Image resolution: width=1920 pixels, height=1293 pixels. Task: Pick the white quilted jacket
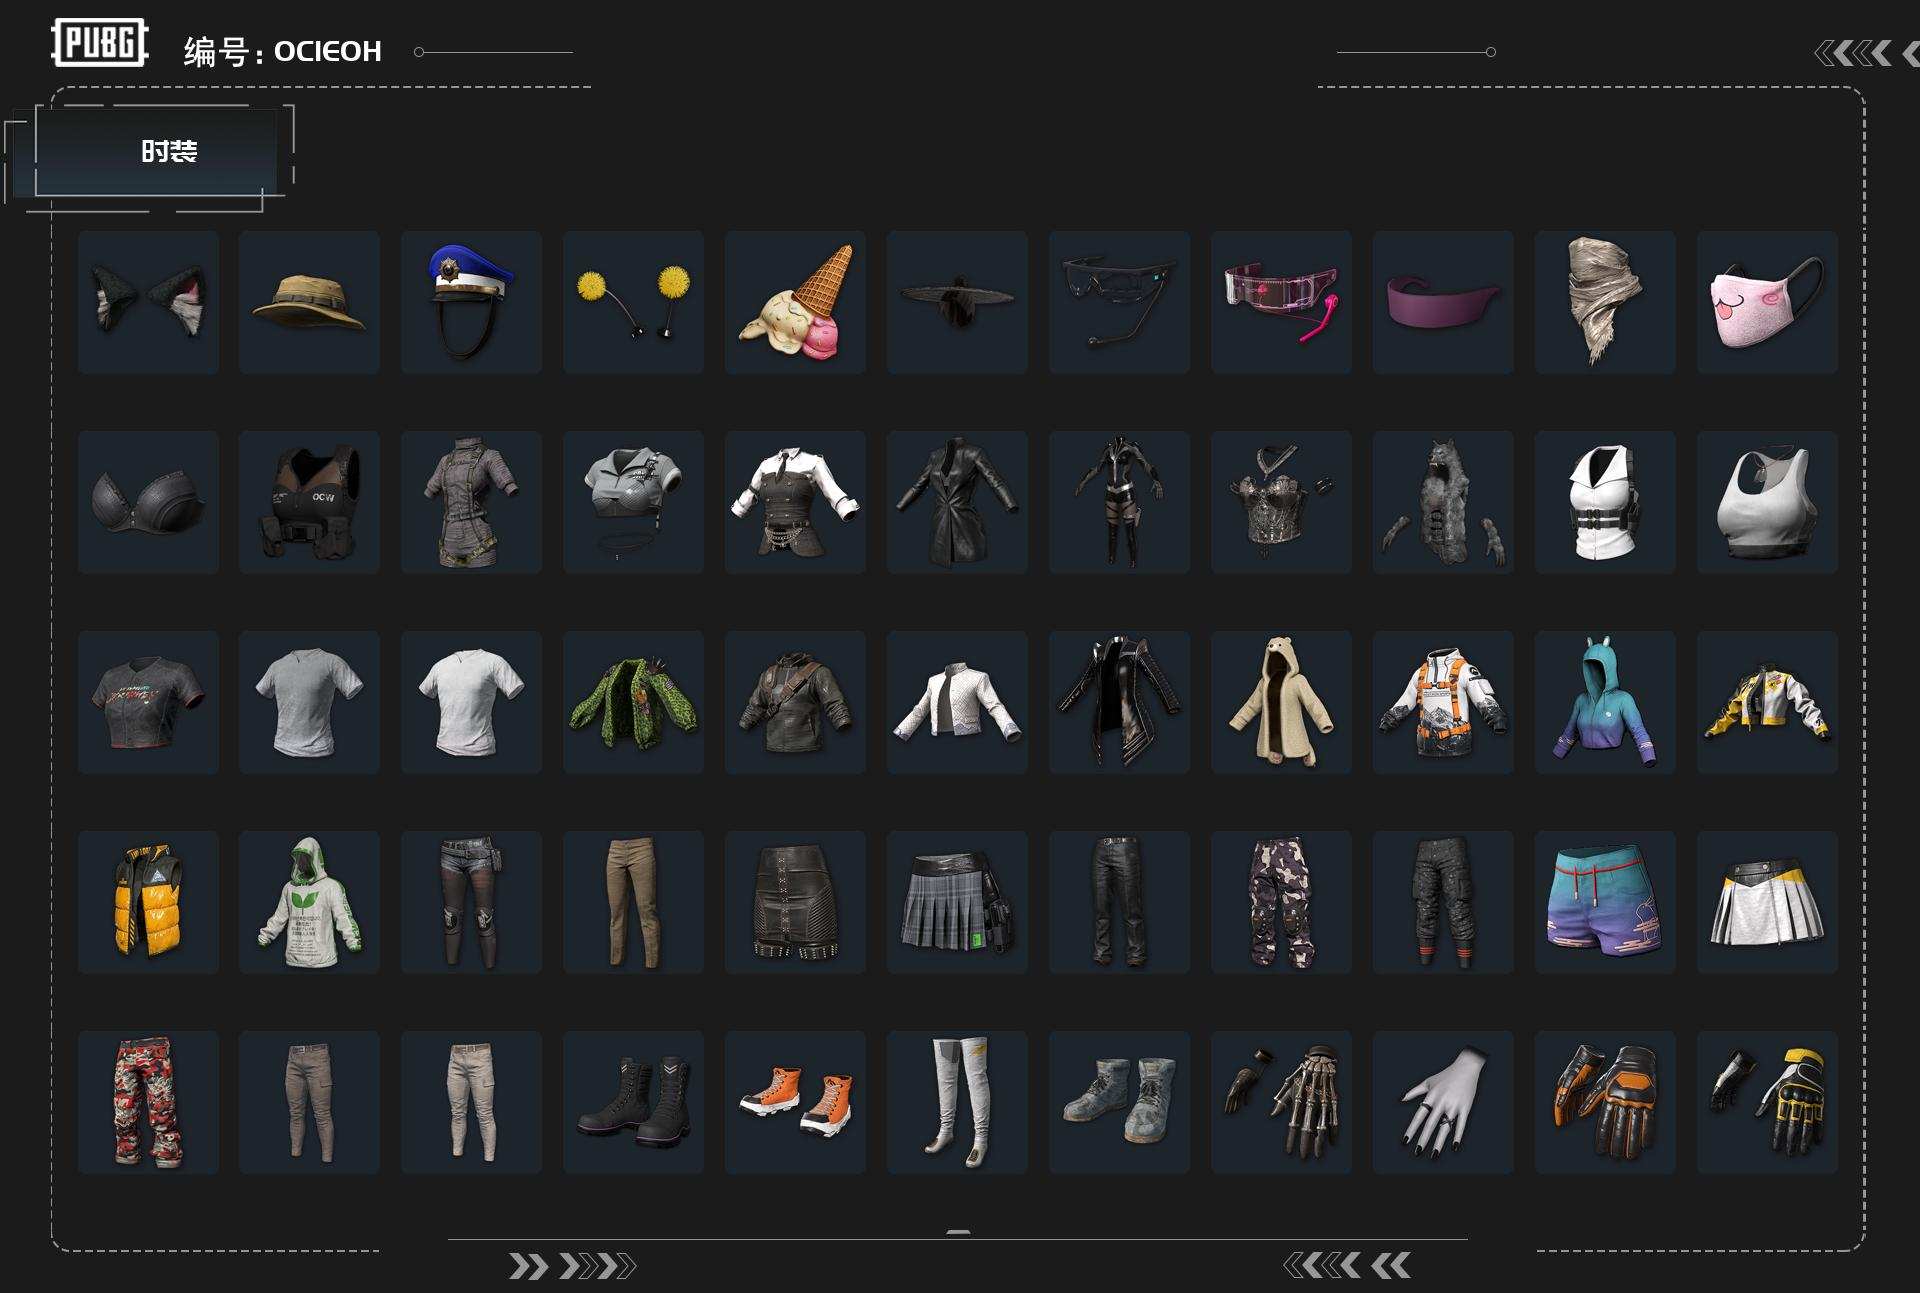tap(957, 702)
